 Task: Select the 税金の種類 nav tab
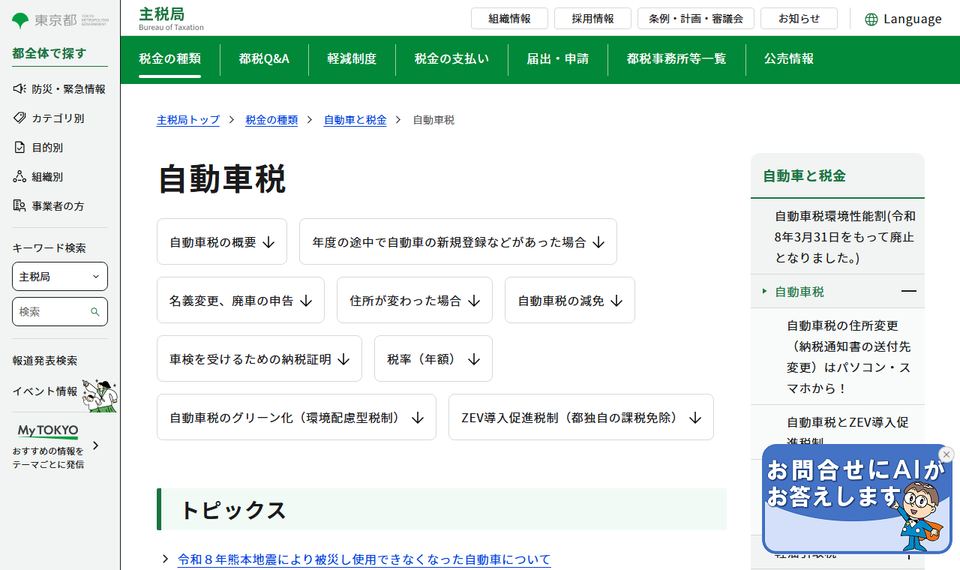coord(170,59)
